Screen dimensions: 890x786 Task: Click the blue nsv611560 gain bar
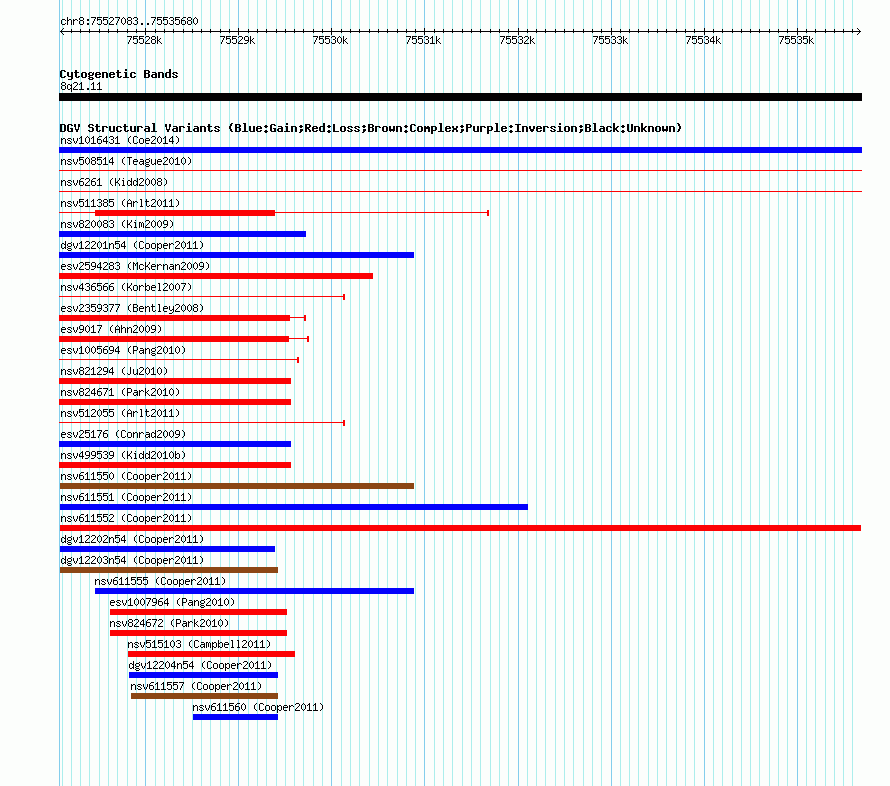pos(235,717)
